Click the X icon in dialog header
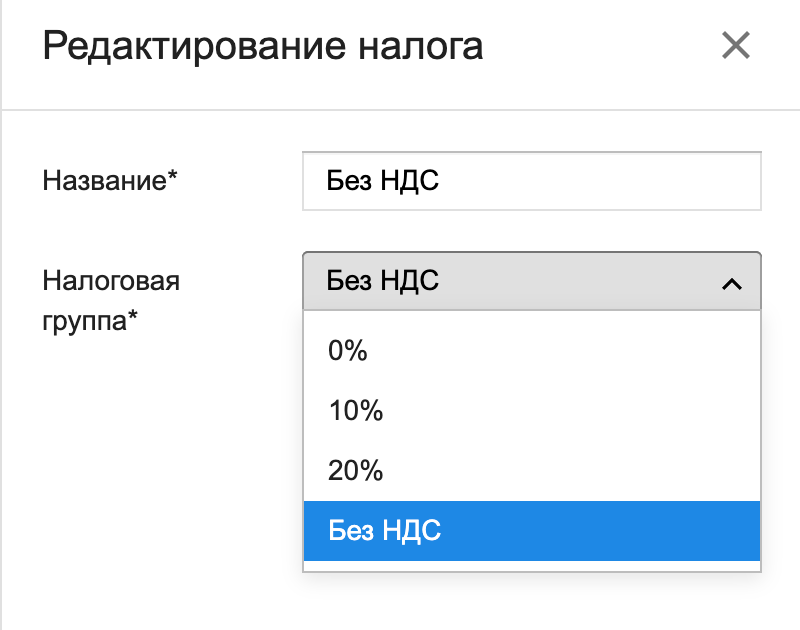Viewport: 800px width, 630px height. click(735, 46)
